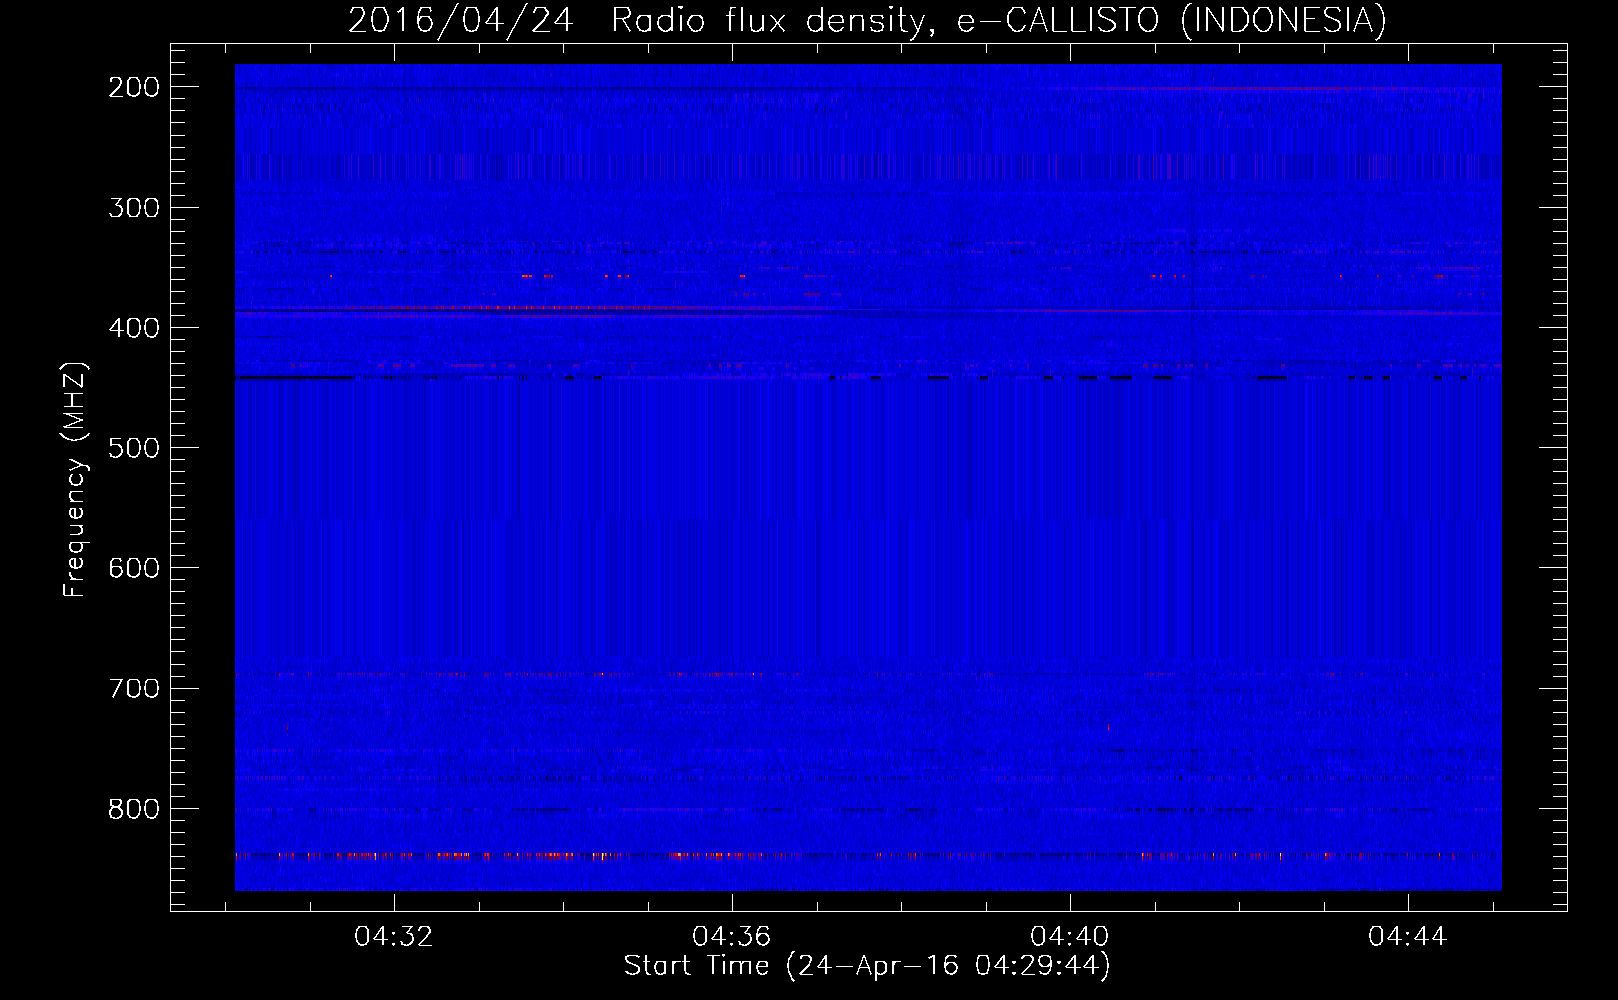Select the 500 frequency tick label
1618x1000 pixels.
point(134,448)
